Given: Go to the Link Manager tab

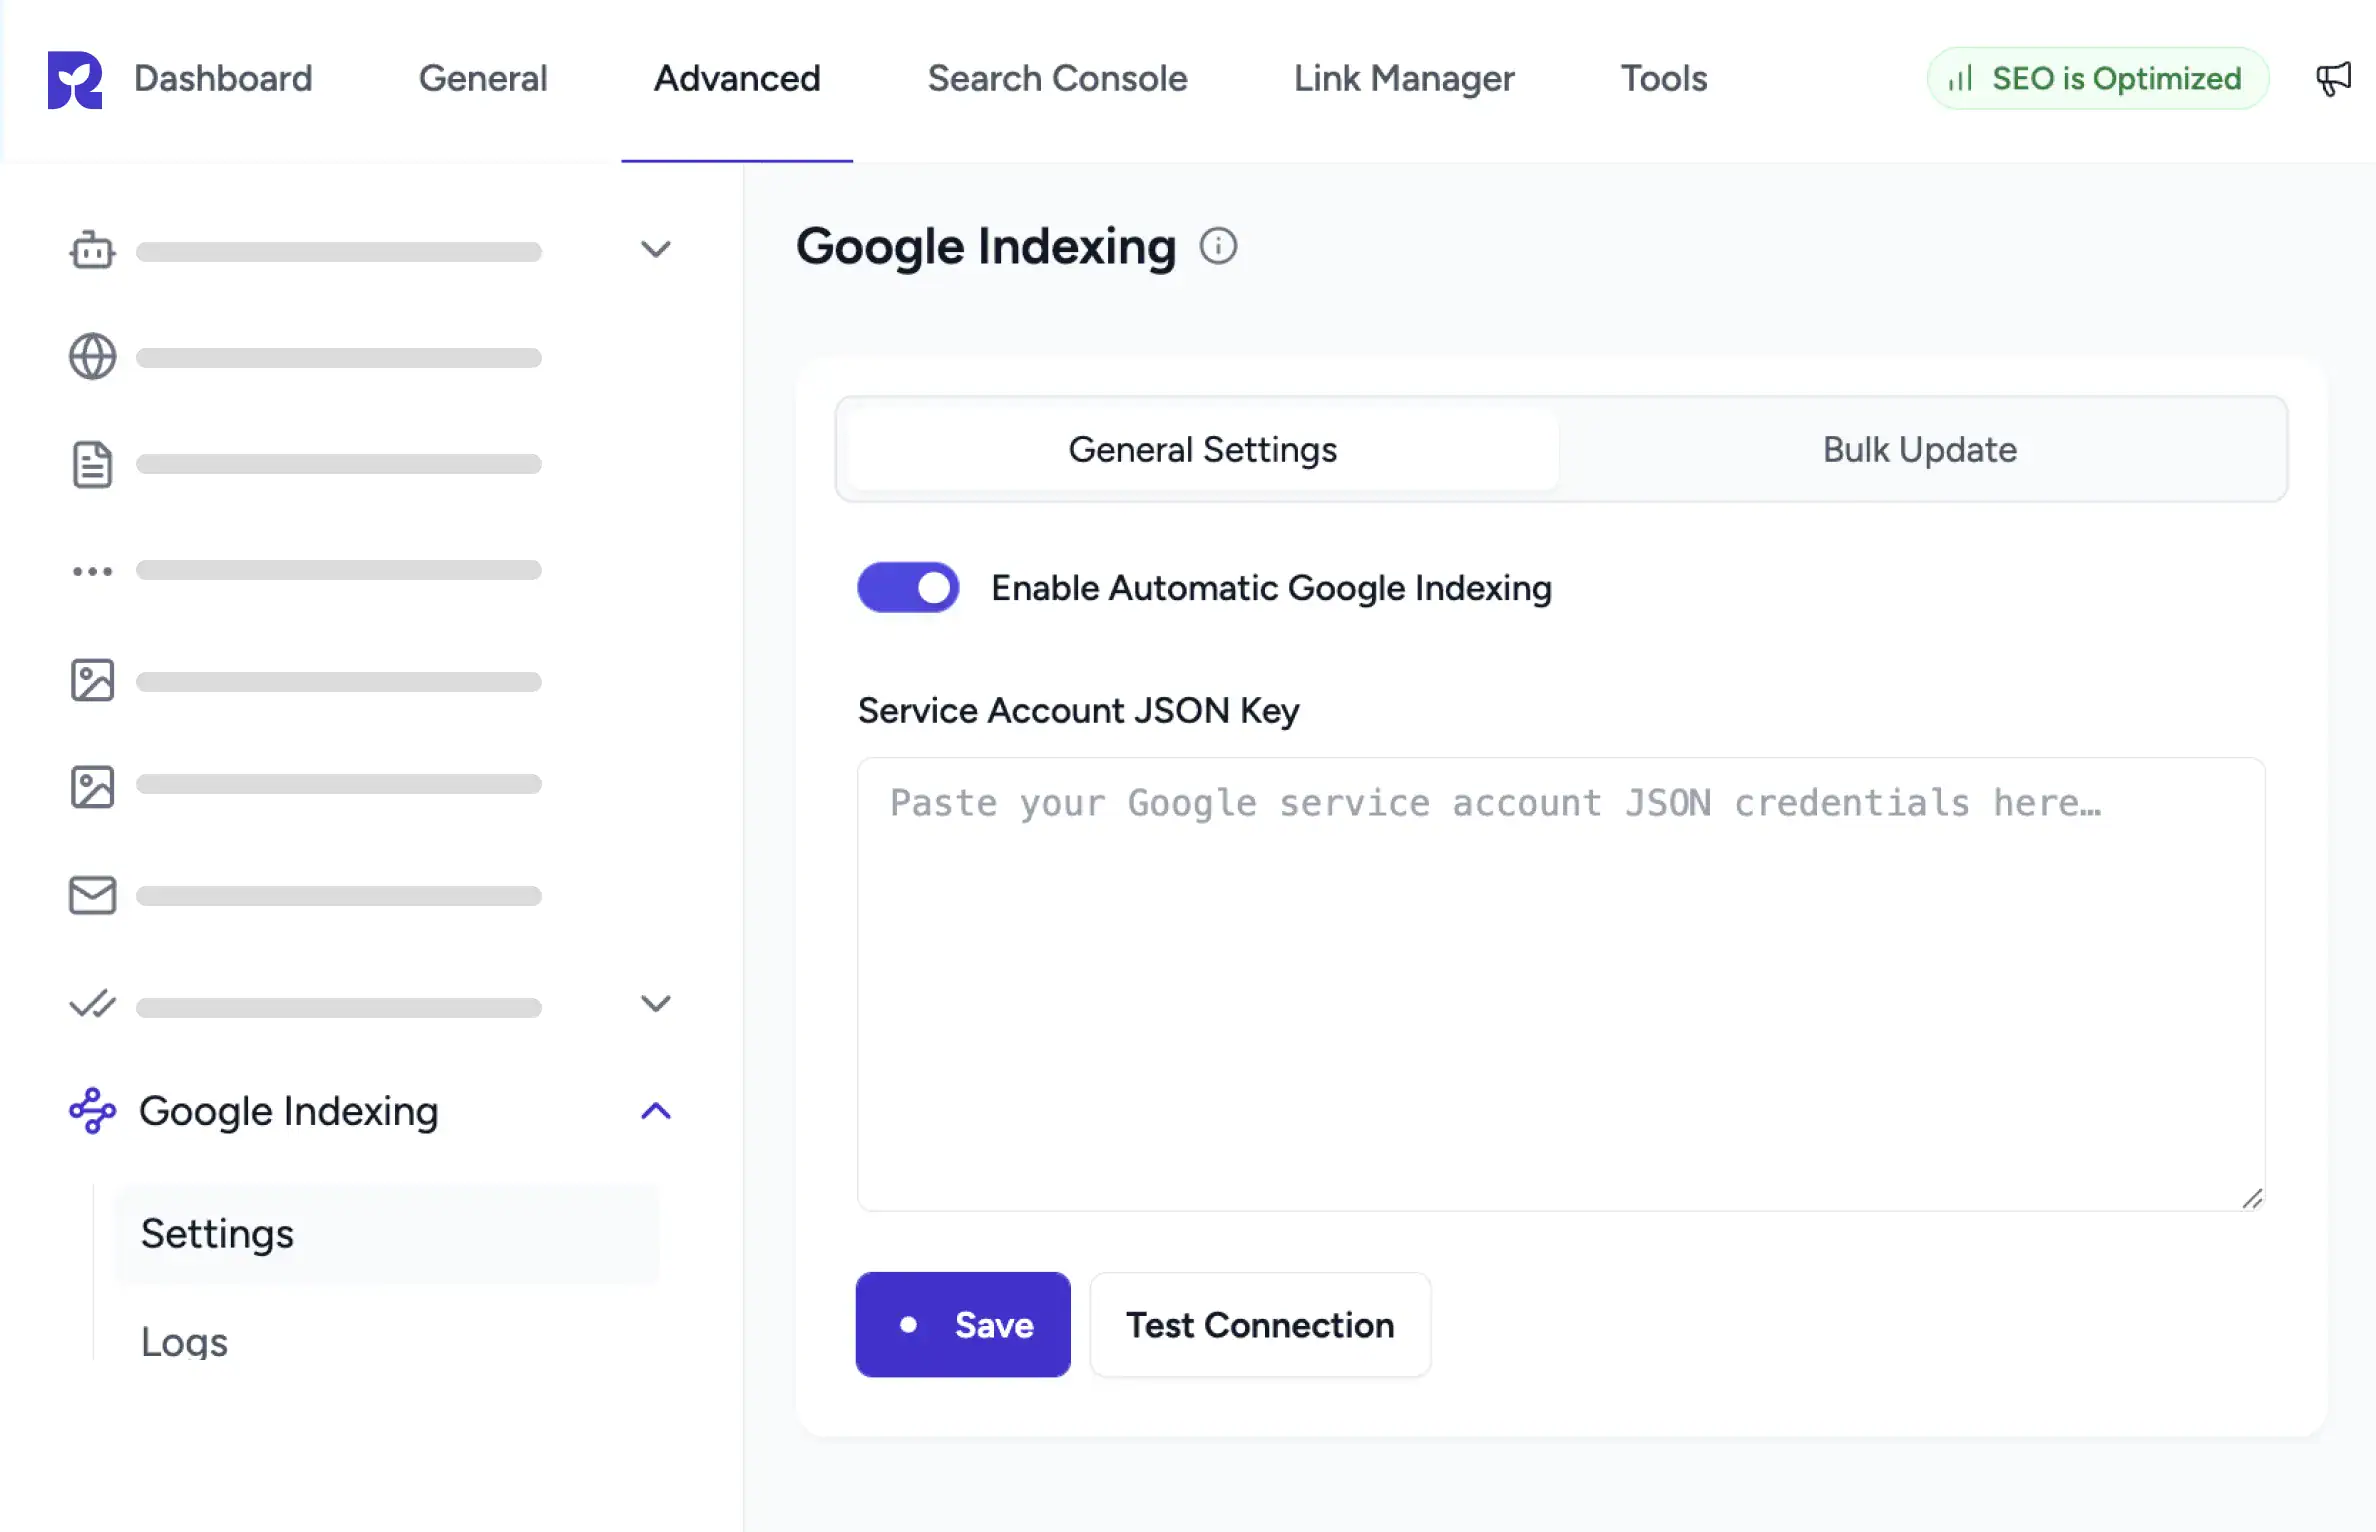Looking at the screenshot, I should pyautogui.click(x=1404, y=78).
